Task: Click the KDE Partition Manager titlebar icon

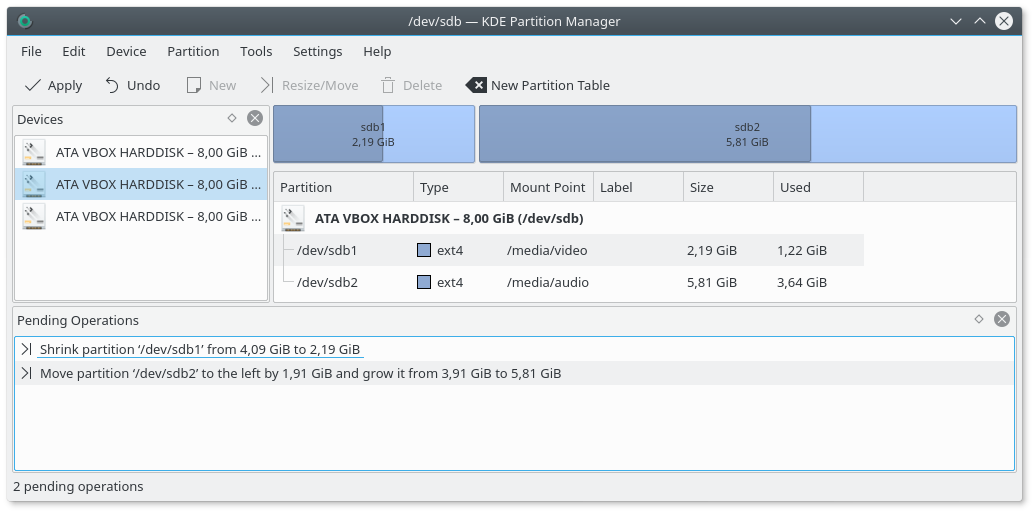Action: 25,21
